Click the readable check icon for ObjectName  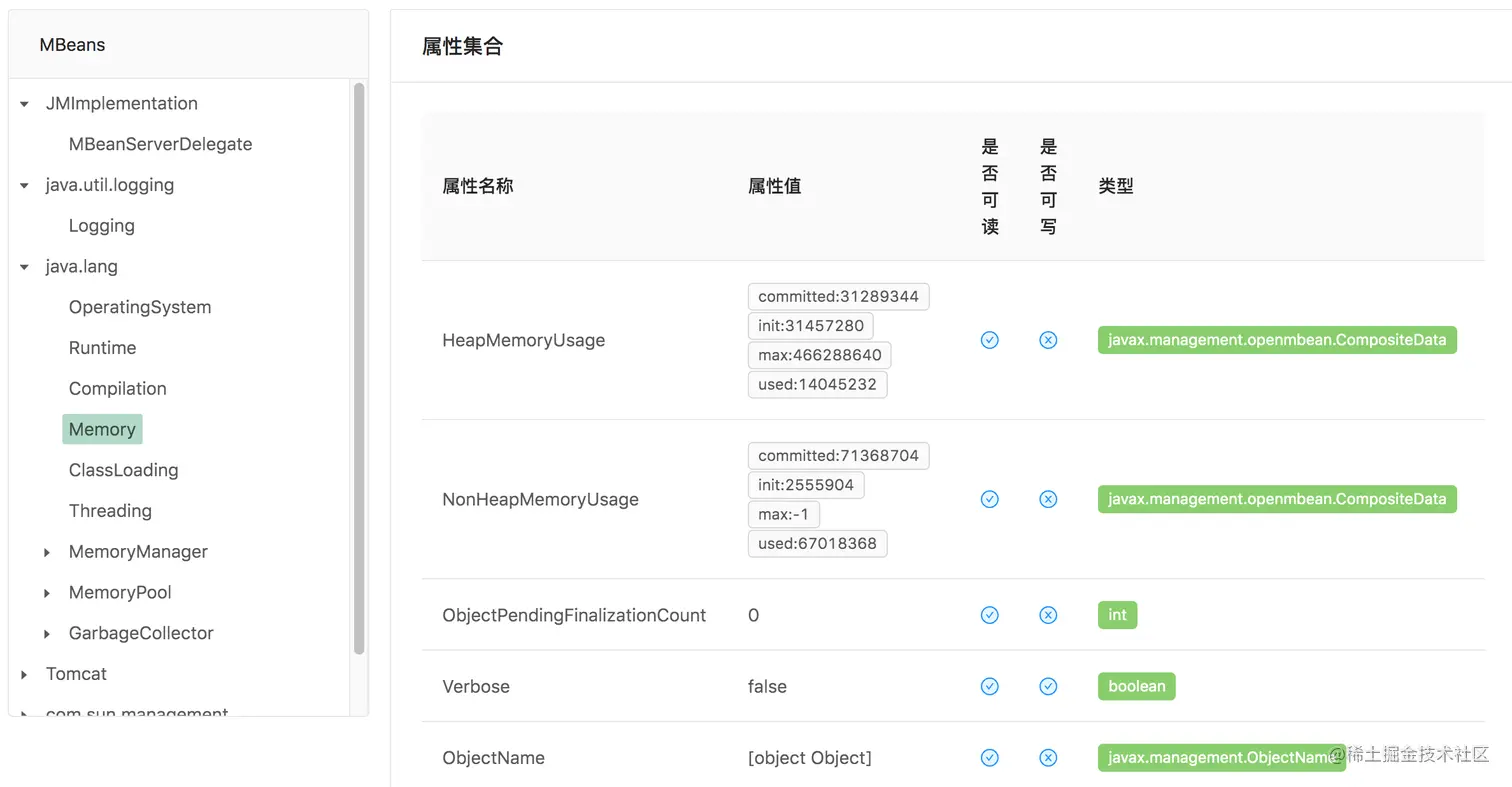[990, 758]
